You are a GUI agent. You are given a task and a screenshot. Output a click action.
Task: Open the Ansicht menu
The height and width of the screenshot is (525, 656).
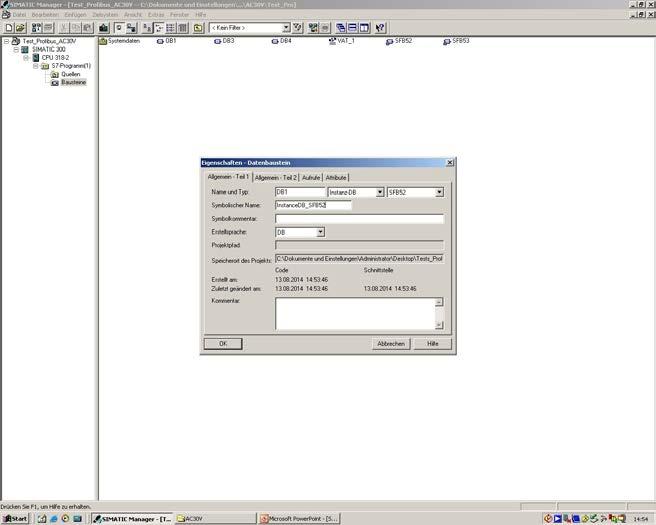click(x=133, y=15)
